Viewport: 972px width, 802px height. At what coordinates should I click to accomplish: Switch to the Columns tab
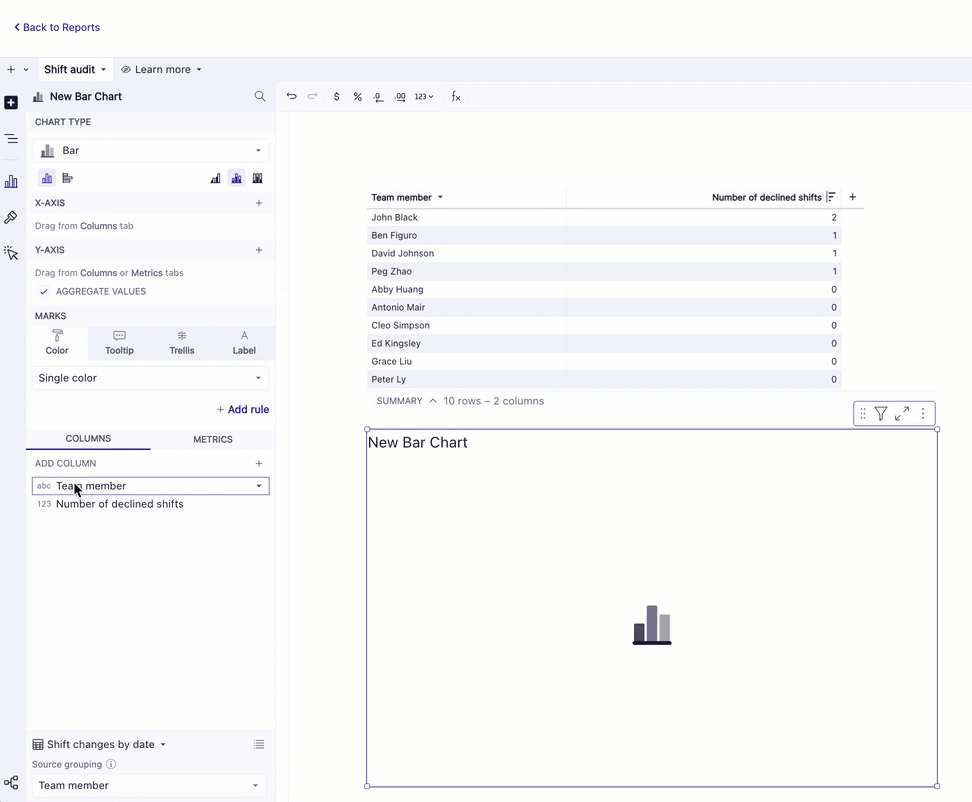[x=88, y=439]
